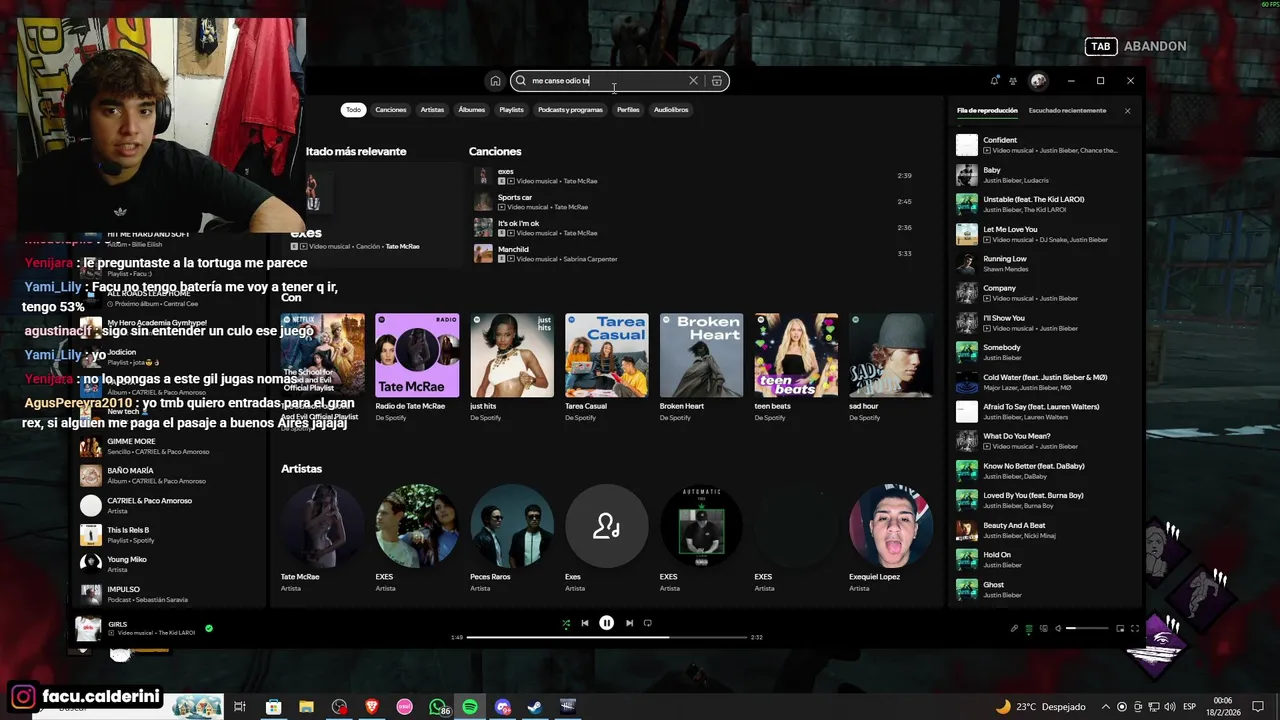This screenshot has width=1280, height=720.
Task: Open the Browse icon in the search bar
Action: (x=717, y=81)
